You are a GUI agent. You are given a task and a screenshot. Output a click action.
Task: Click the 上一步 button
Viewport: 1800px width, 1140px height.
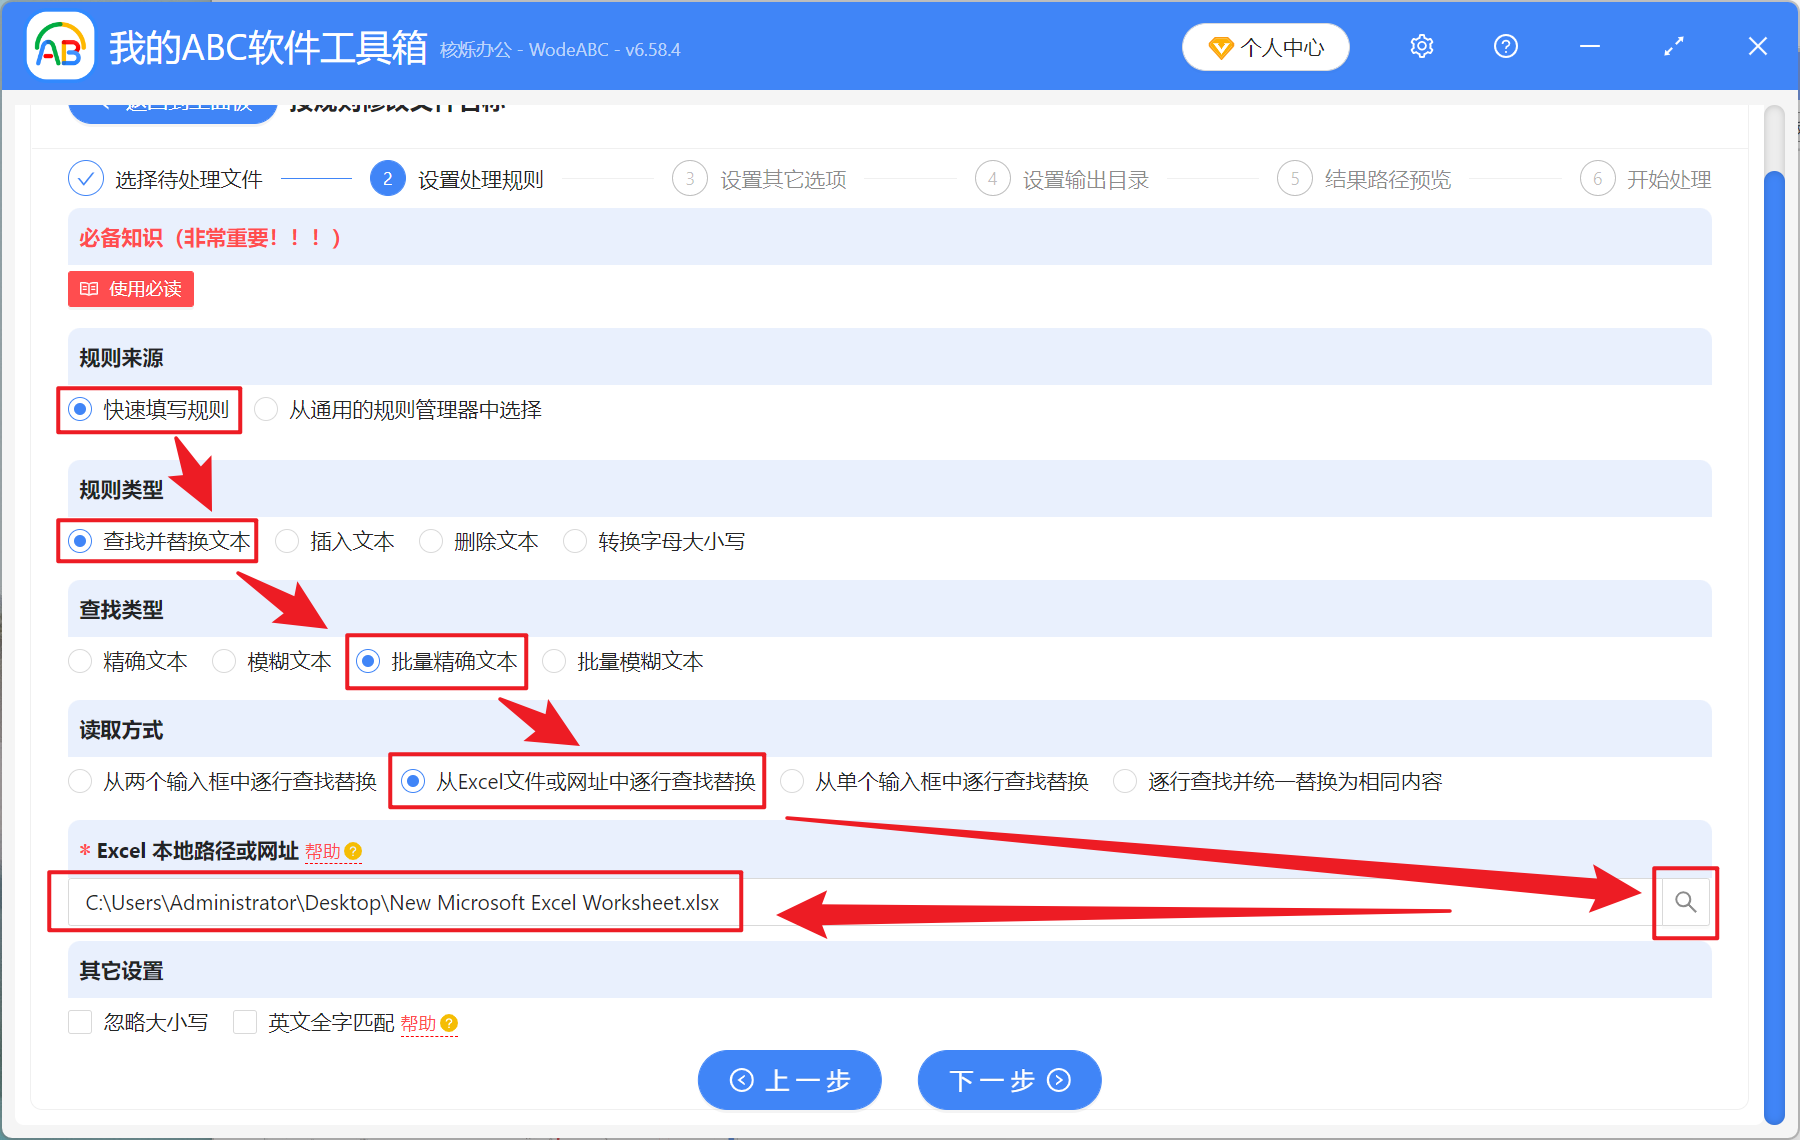[x=789, y=1080]
